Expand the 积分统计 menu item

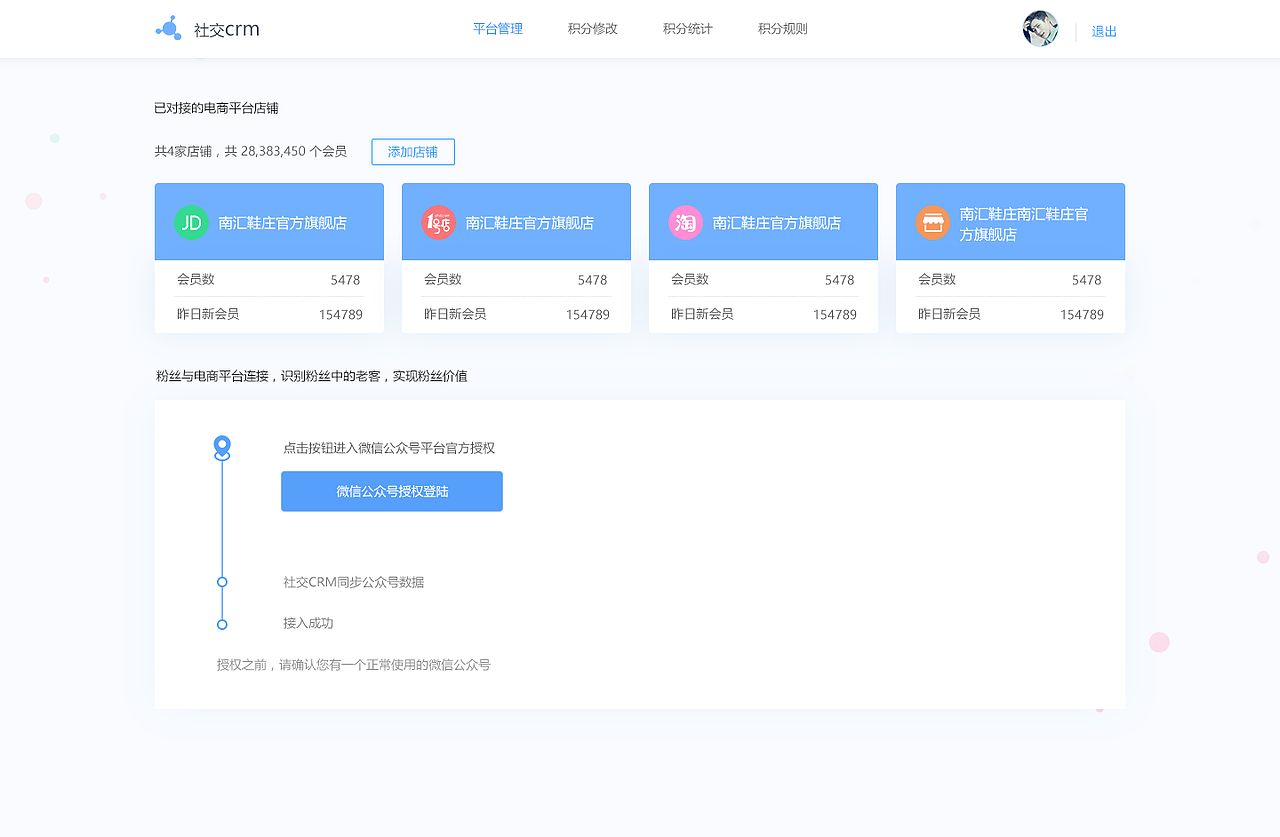click(686, 28)
